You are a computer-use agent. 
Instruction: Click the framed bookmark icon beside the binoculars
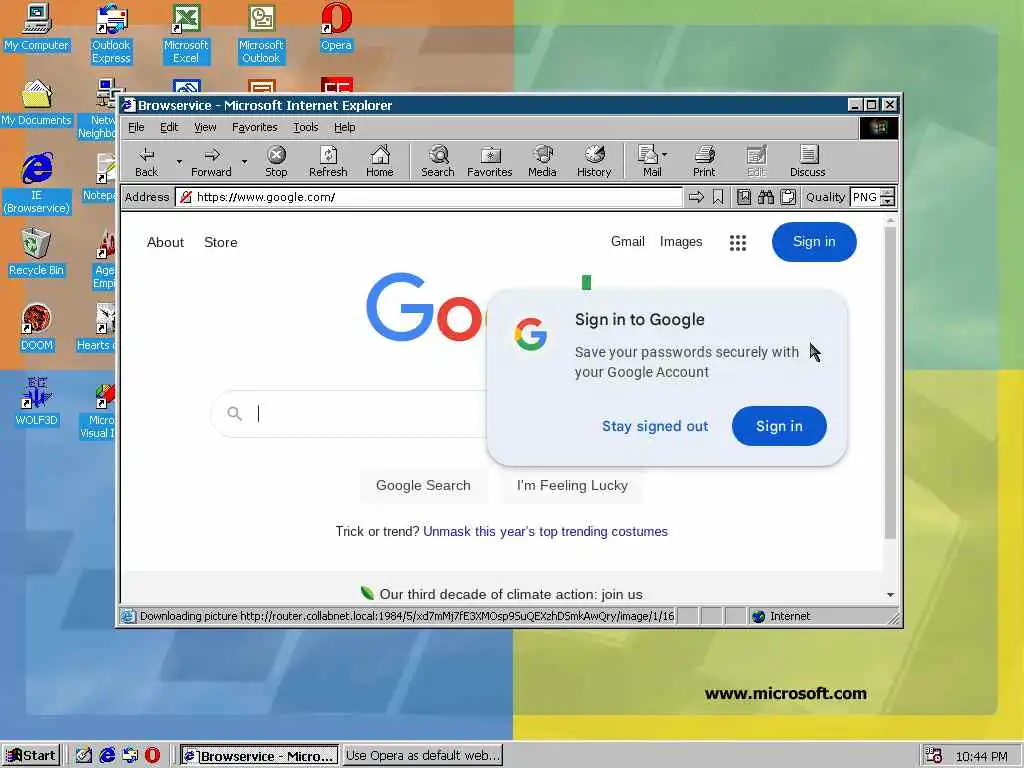(x=744, y=197)
